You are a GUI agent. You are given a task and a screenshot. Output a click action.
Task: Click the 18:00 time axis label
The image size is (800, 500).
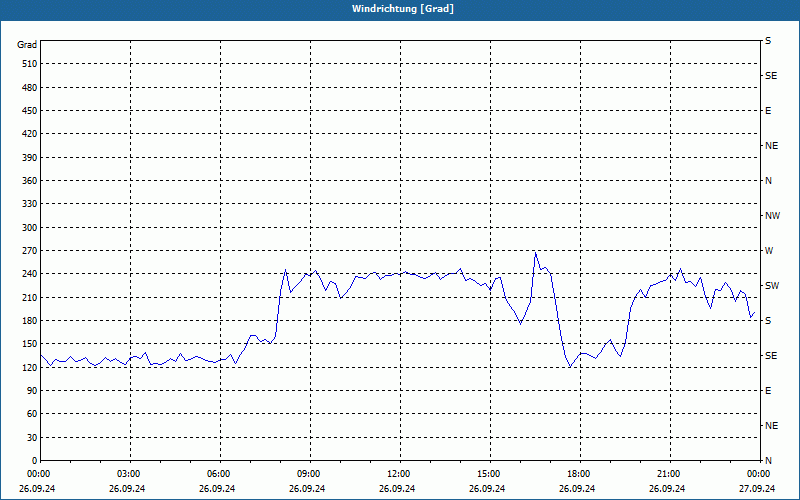[x=579, y=474]
